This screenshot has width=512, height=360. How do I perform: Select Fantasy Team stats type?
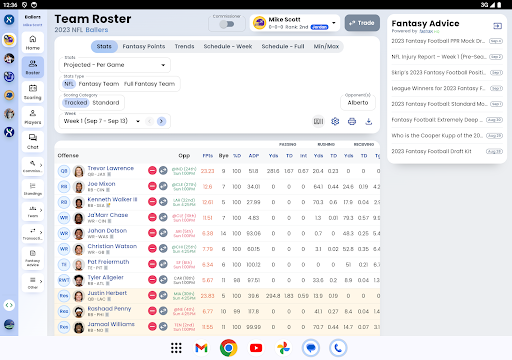[99, 84]
